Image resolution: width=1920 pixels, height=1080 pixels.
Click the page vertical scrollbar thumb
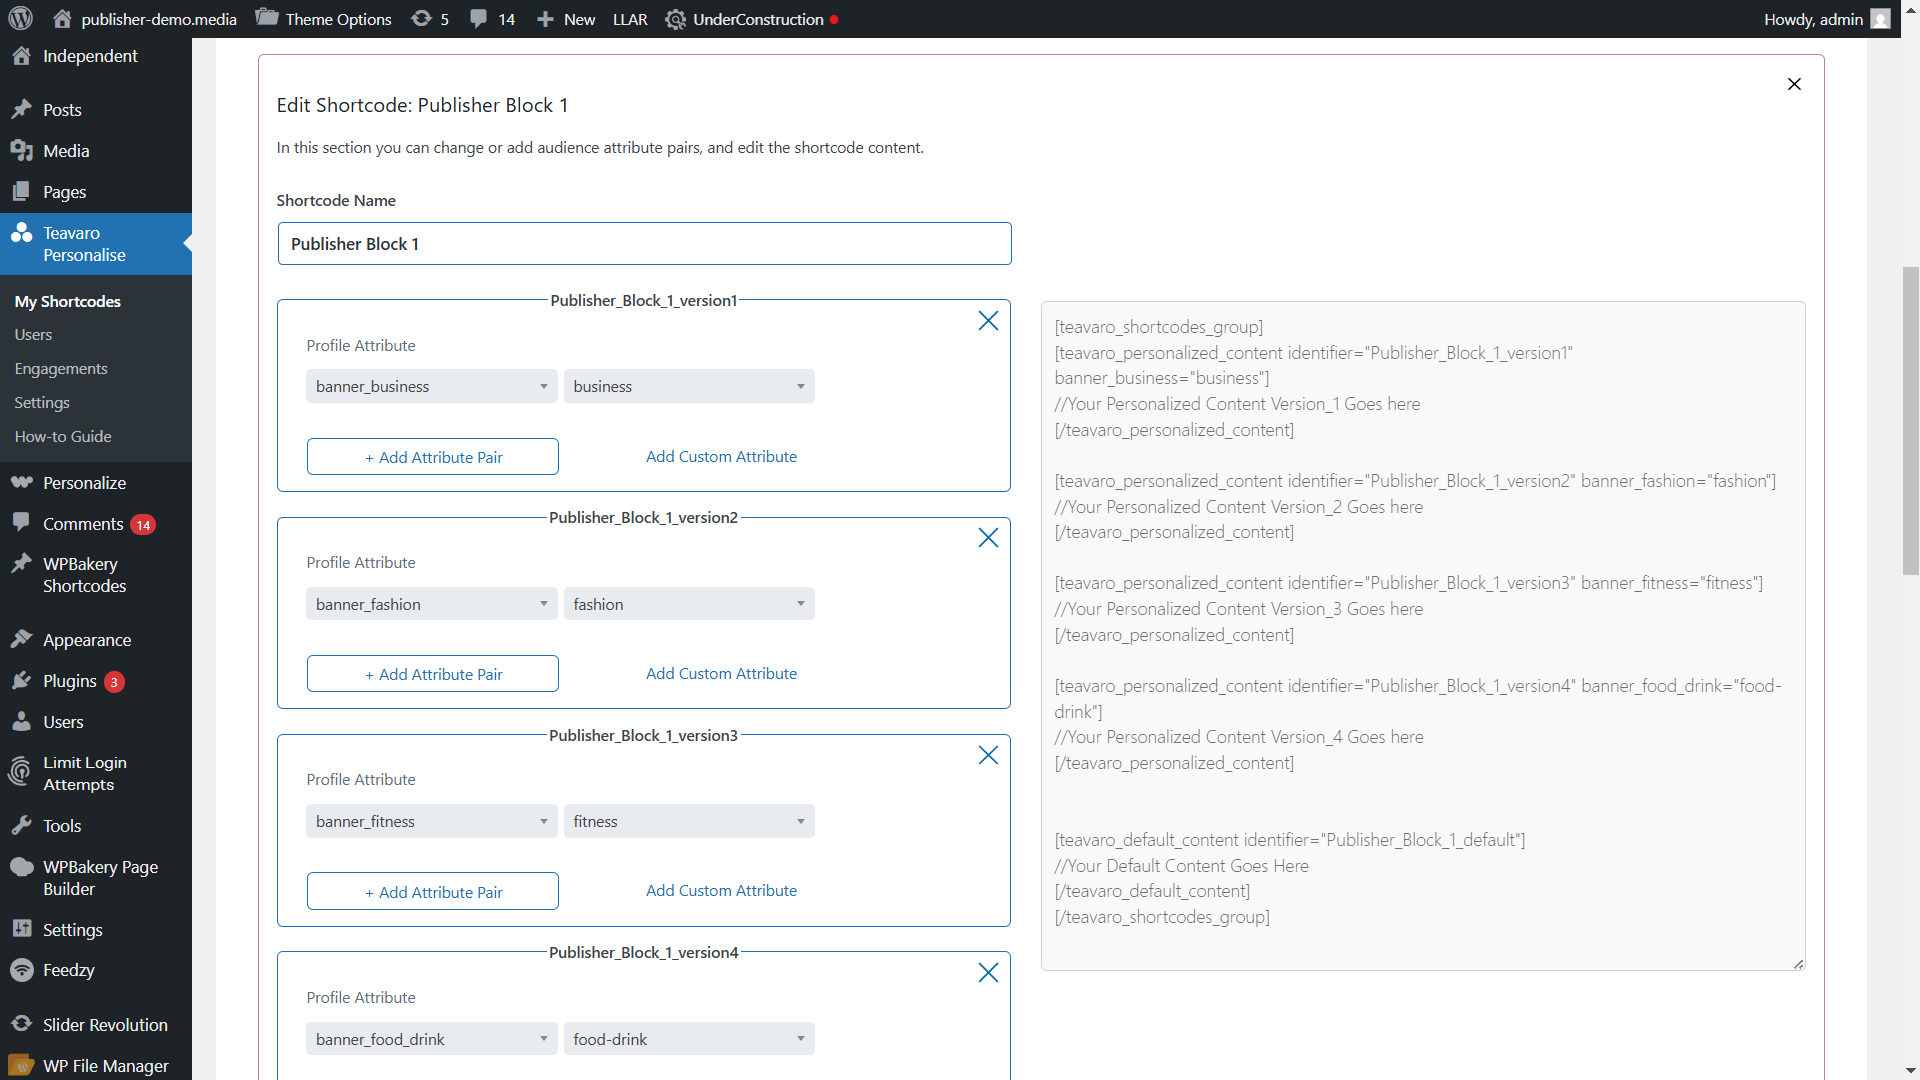pyautogui.click(x=1910, y=420)
